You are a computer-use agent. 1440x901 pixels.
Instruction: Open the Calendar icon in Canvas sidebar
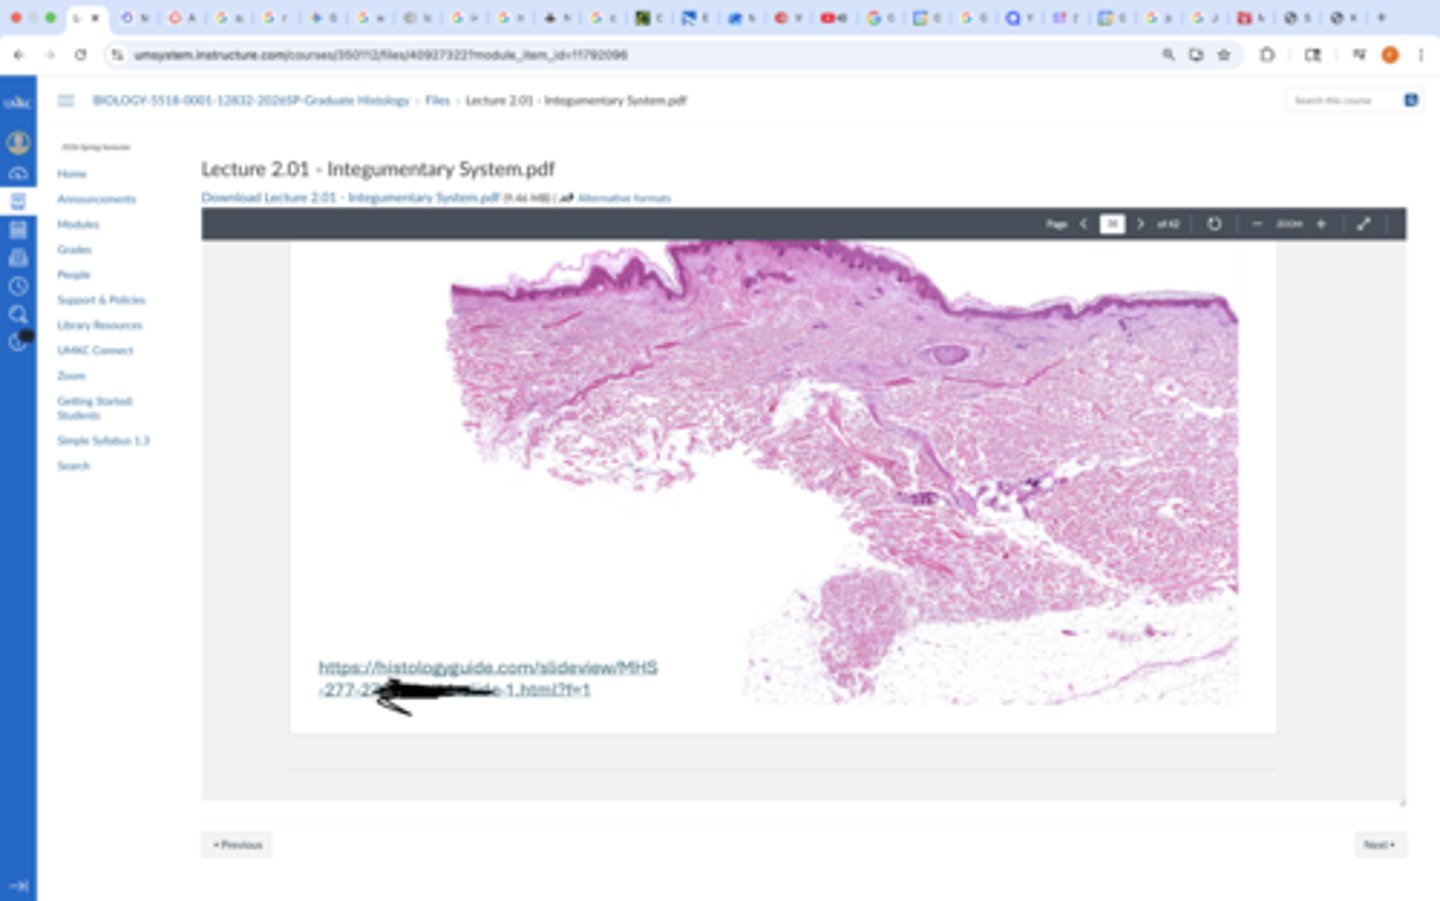pos(18,230)
